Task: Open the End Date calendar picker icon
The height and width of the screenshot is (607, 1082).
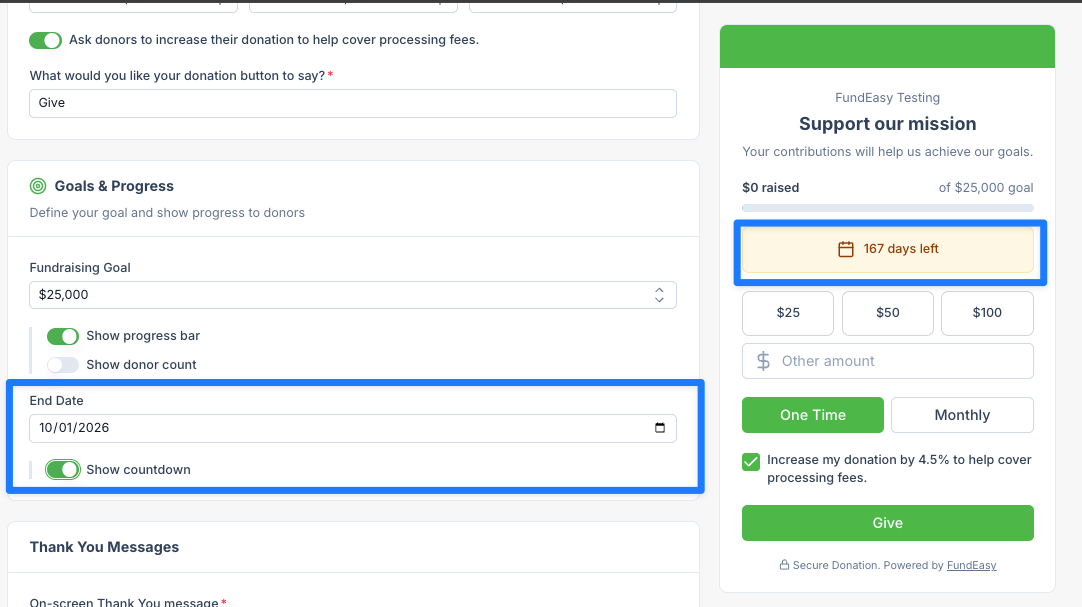Action: (x=660, y=428)
